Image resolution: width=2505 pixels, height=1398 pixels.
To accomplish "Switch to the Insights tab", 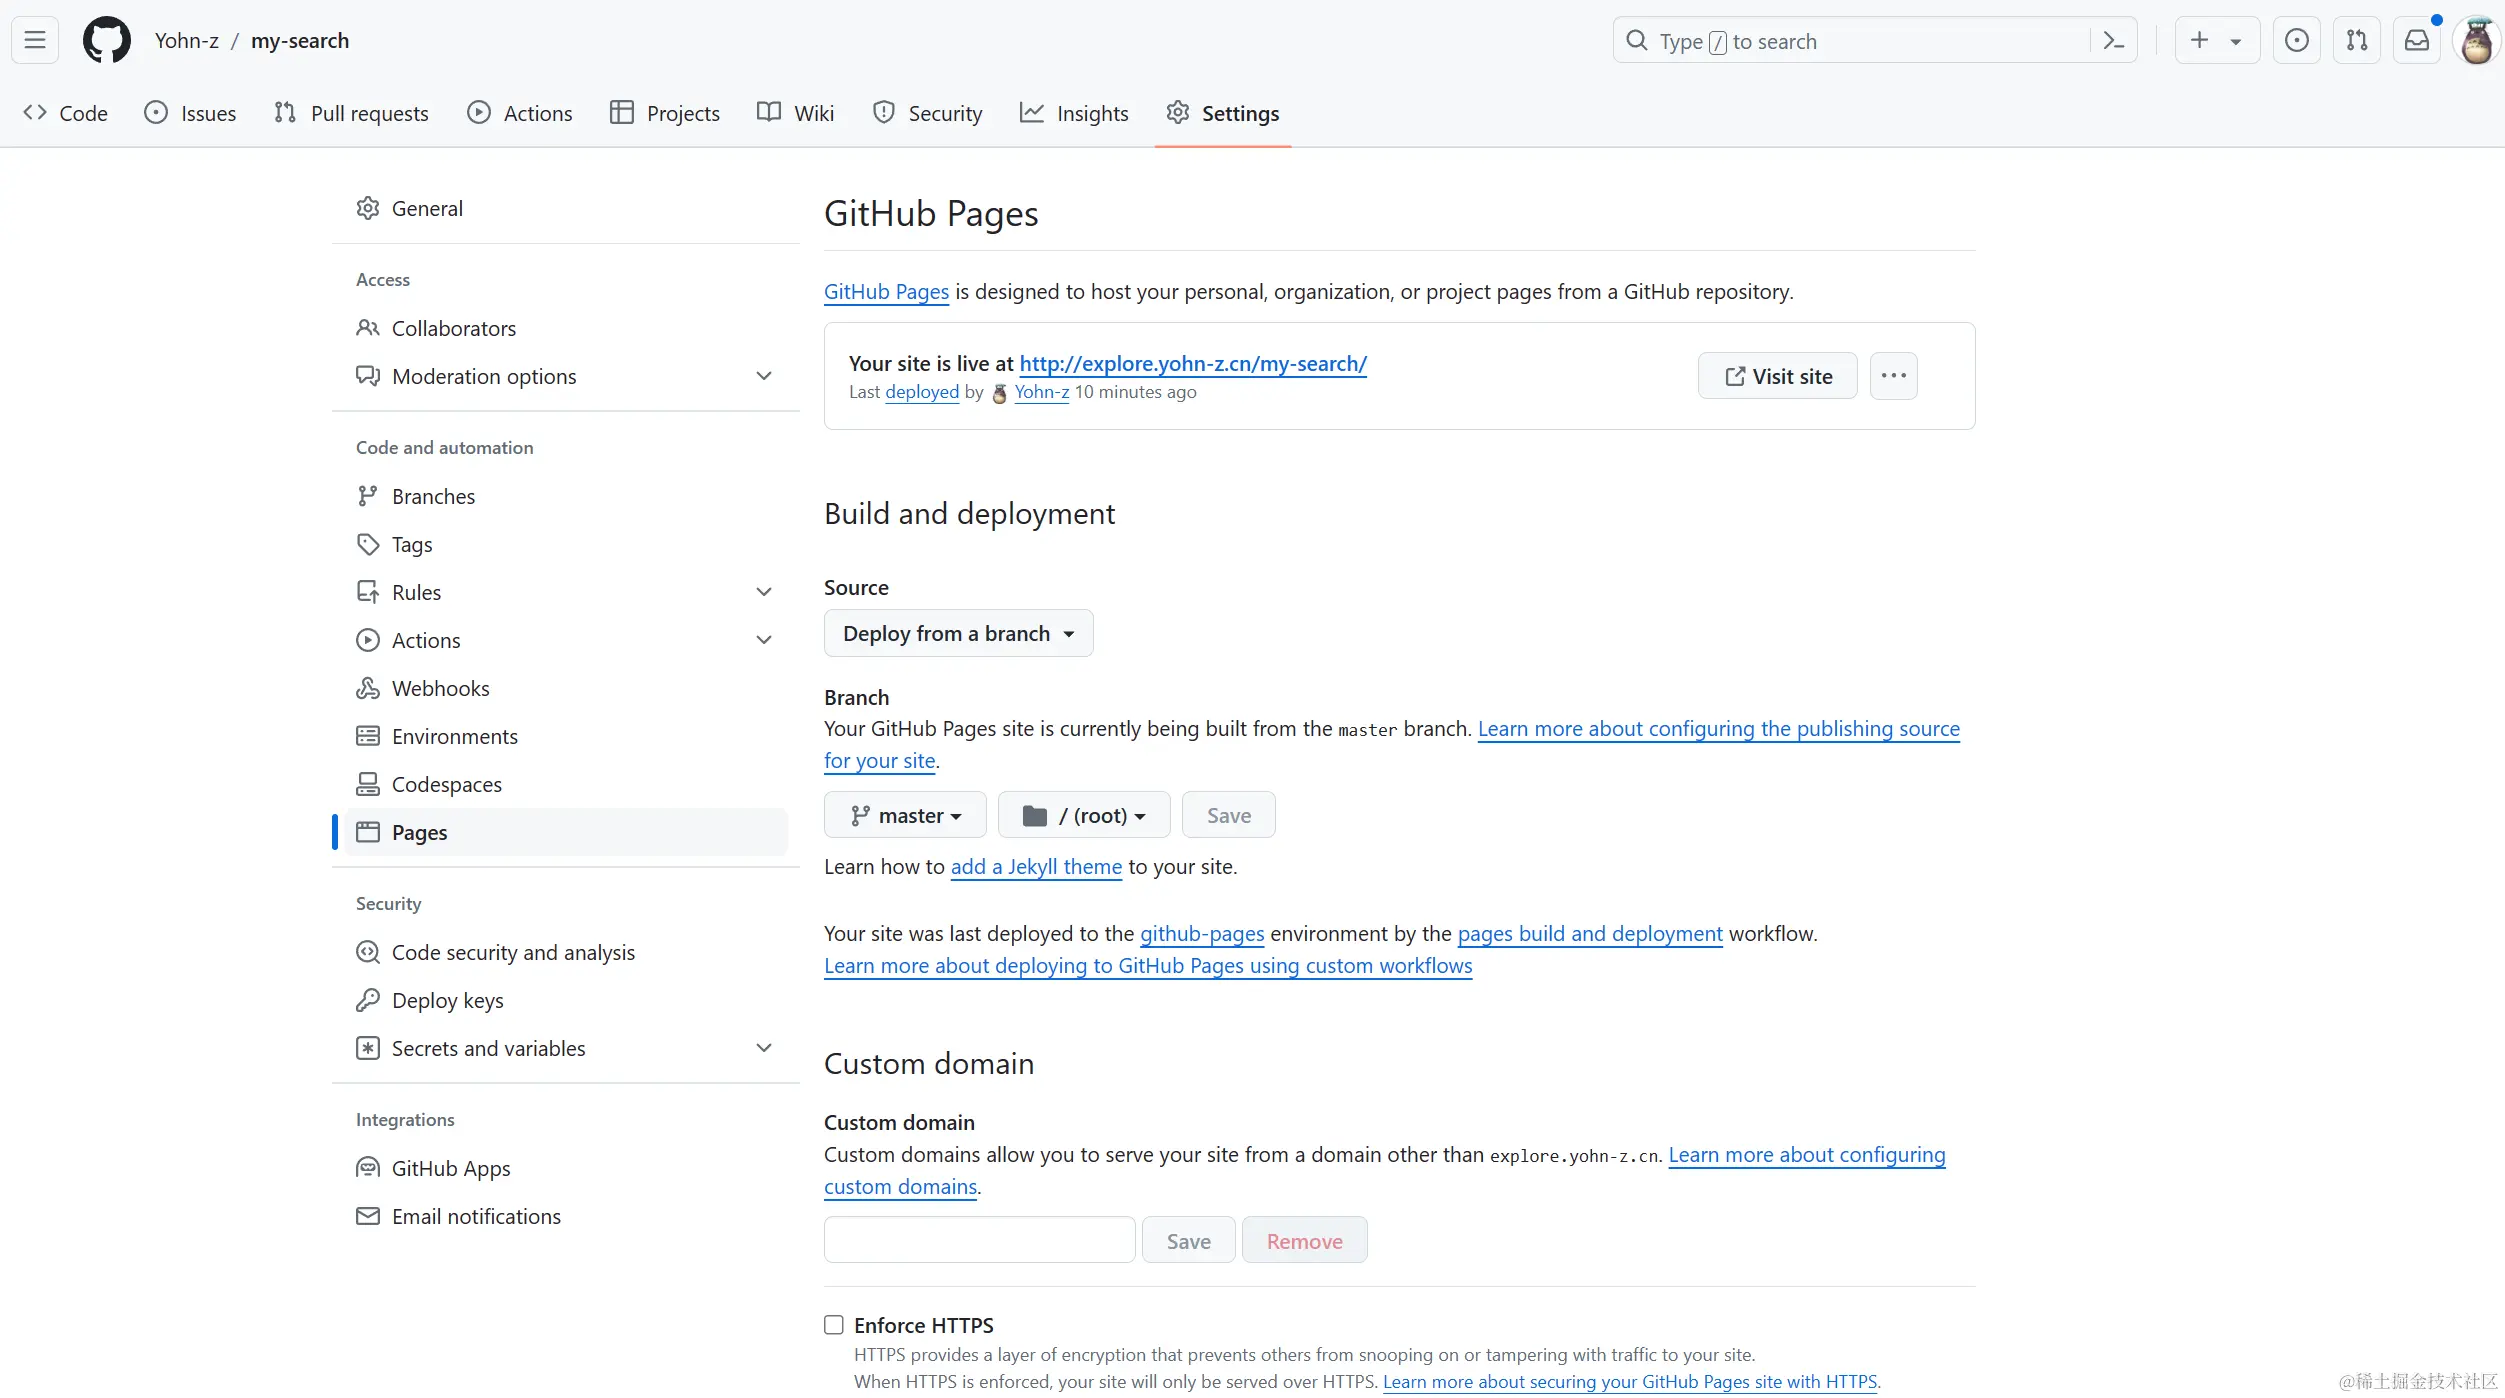I will pyautogui.click(x=1074, y=114).
